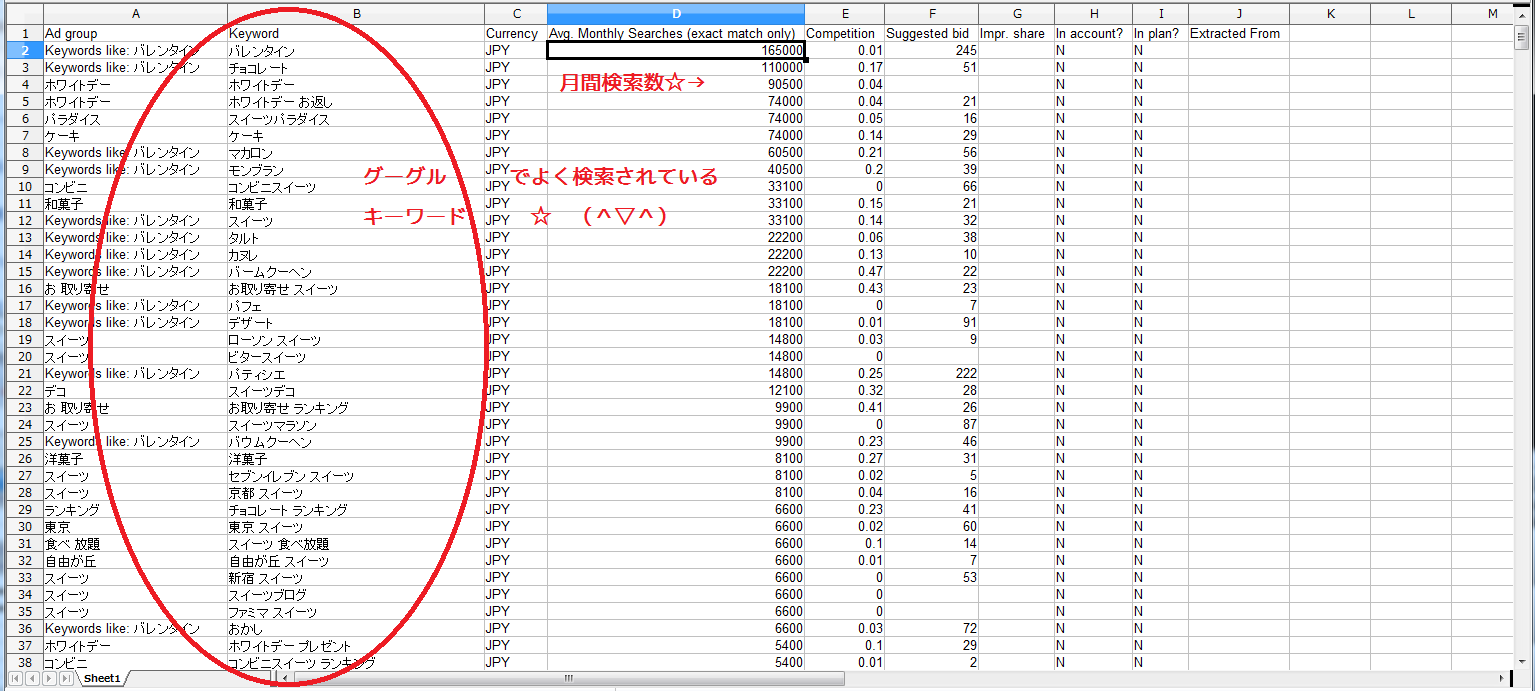The height and width of the screenshot is (691, 1535).
Task: Select the competition cell showing 0.43
Action: 844,288
